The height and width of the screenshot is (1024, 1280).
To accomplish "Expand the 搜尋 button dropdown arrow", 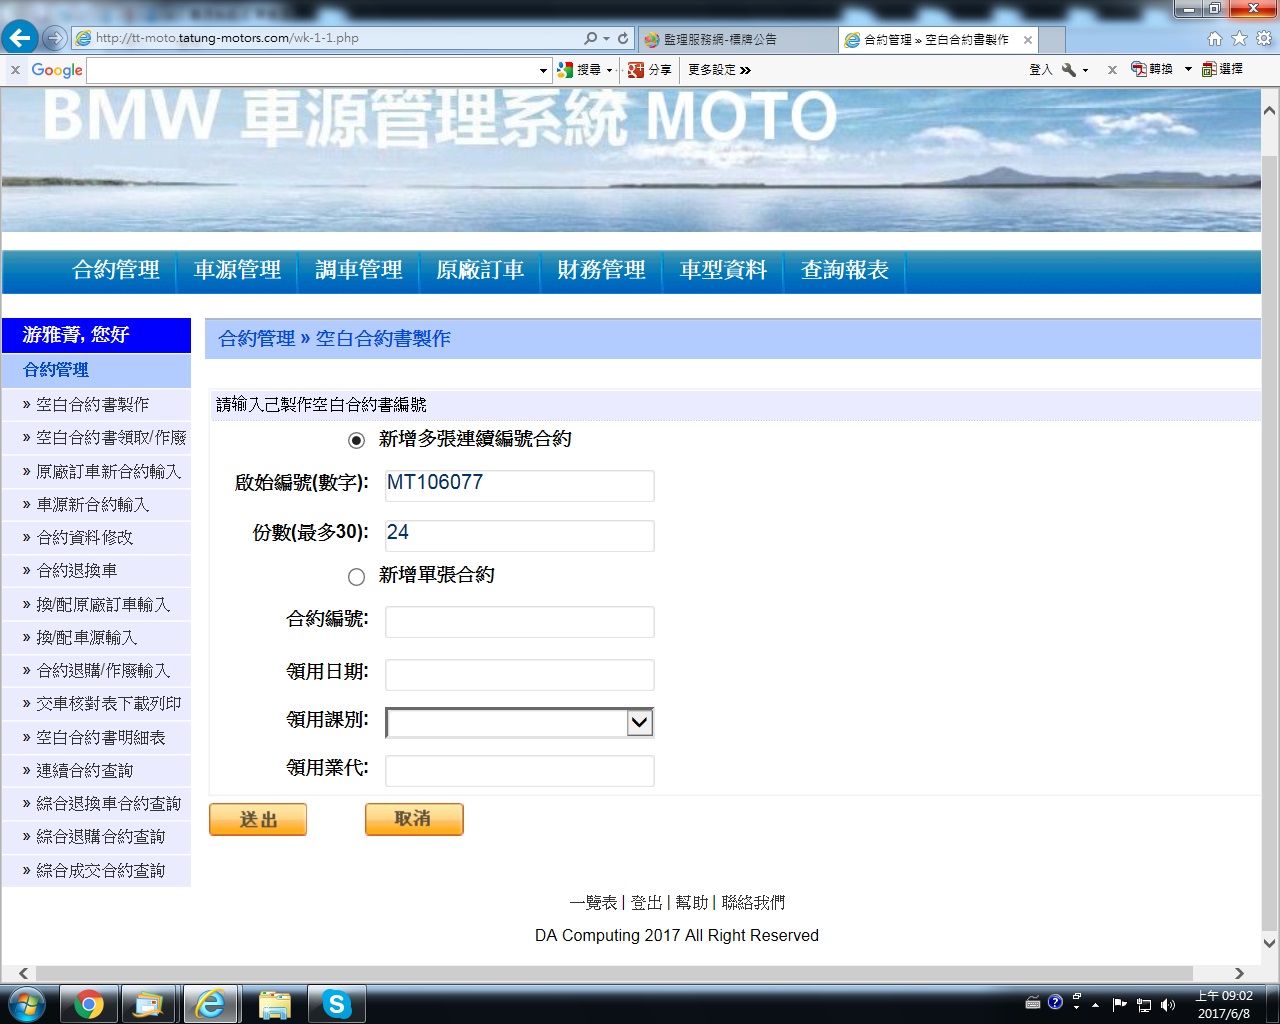I will pos(609,70).
